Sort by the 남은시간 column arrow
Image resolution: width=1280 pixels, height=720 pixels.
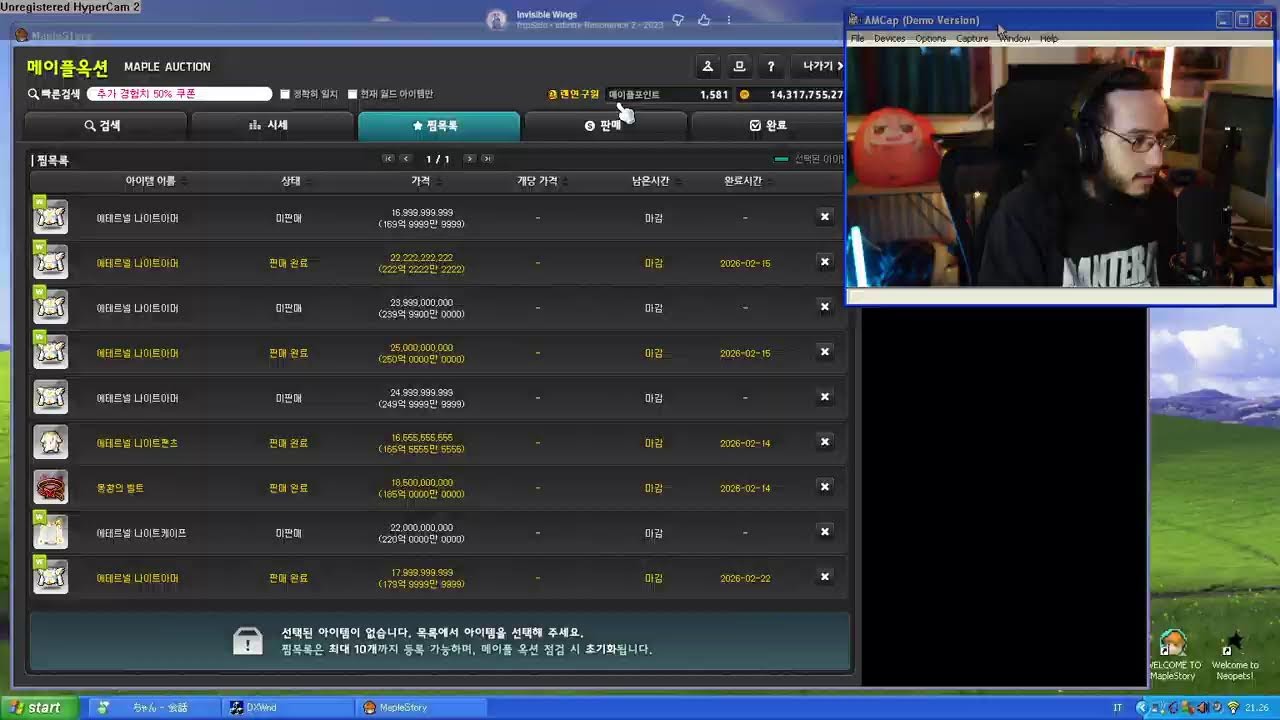pos(679,181)
